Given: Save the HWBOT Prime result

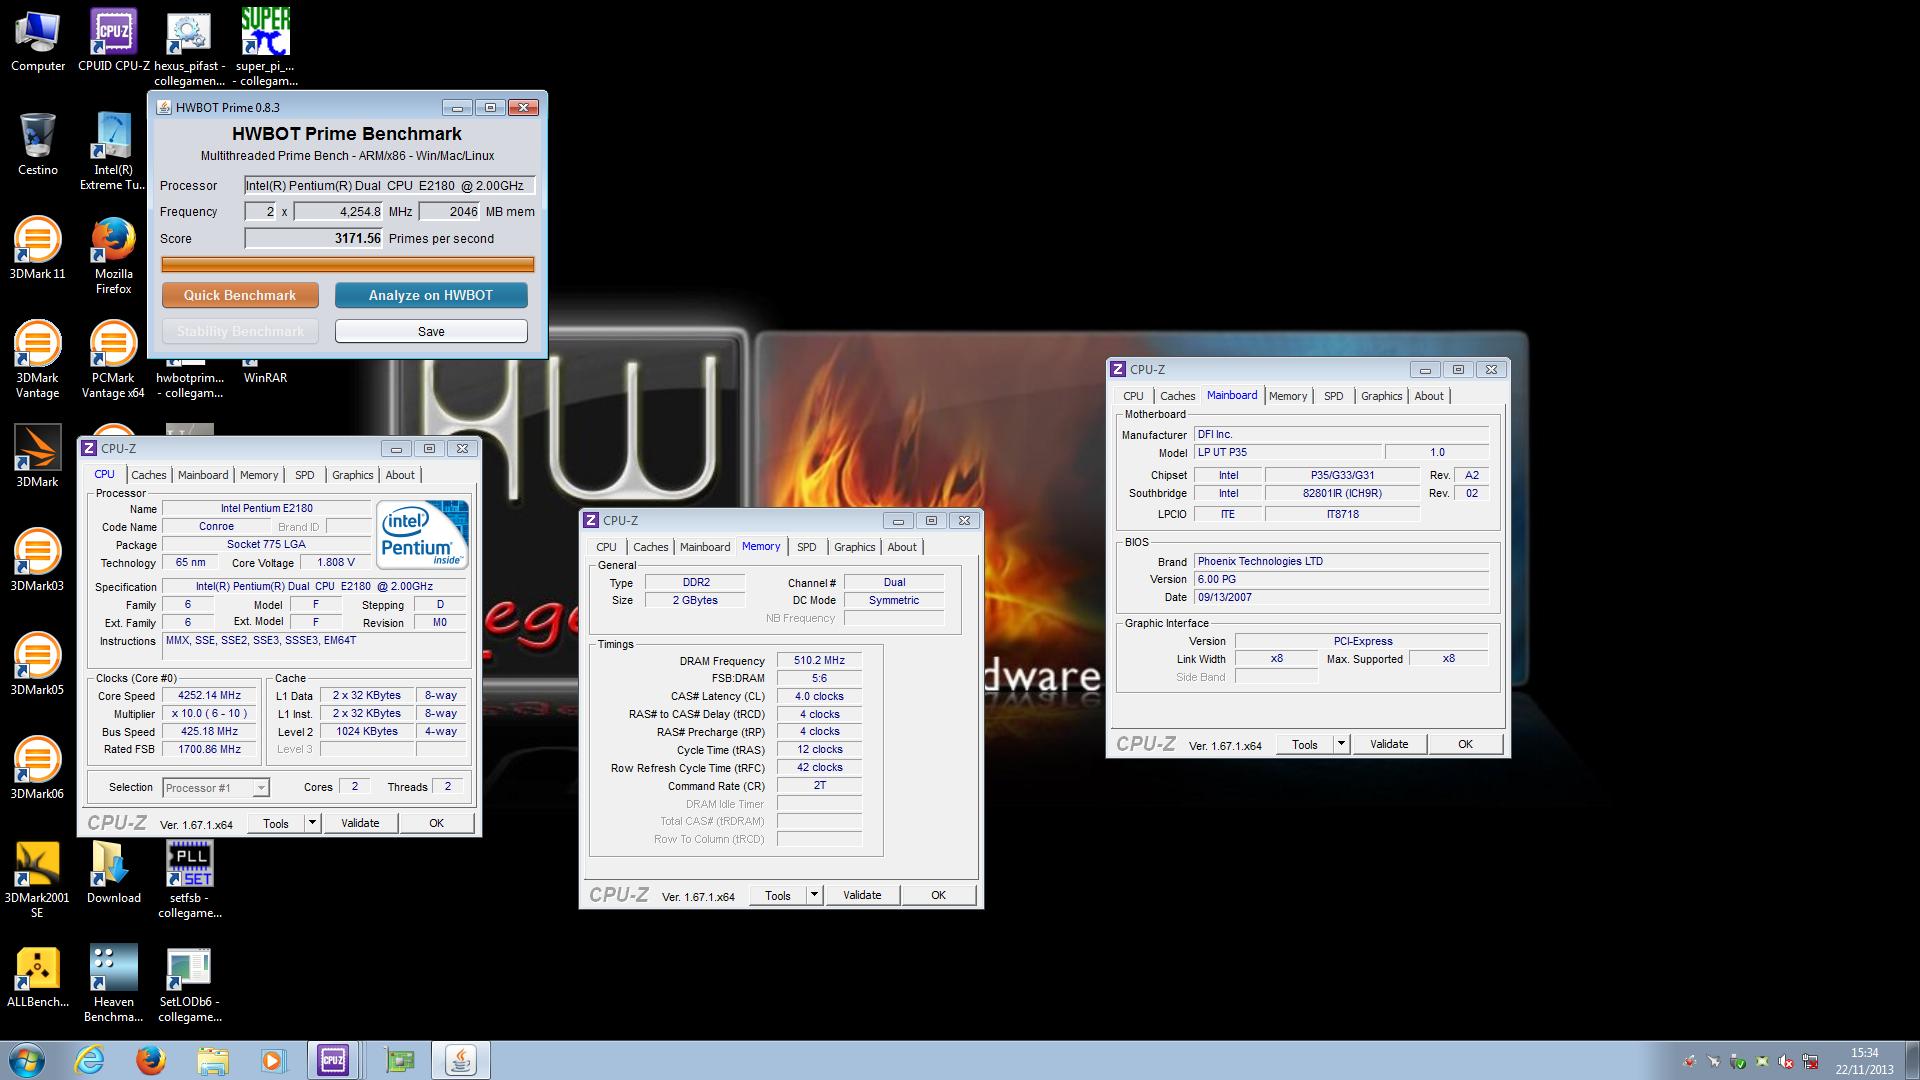Looking at the screenshot, I should tap(431, 331).
